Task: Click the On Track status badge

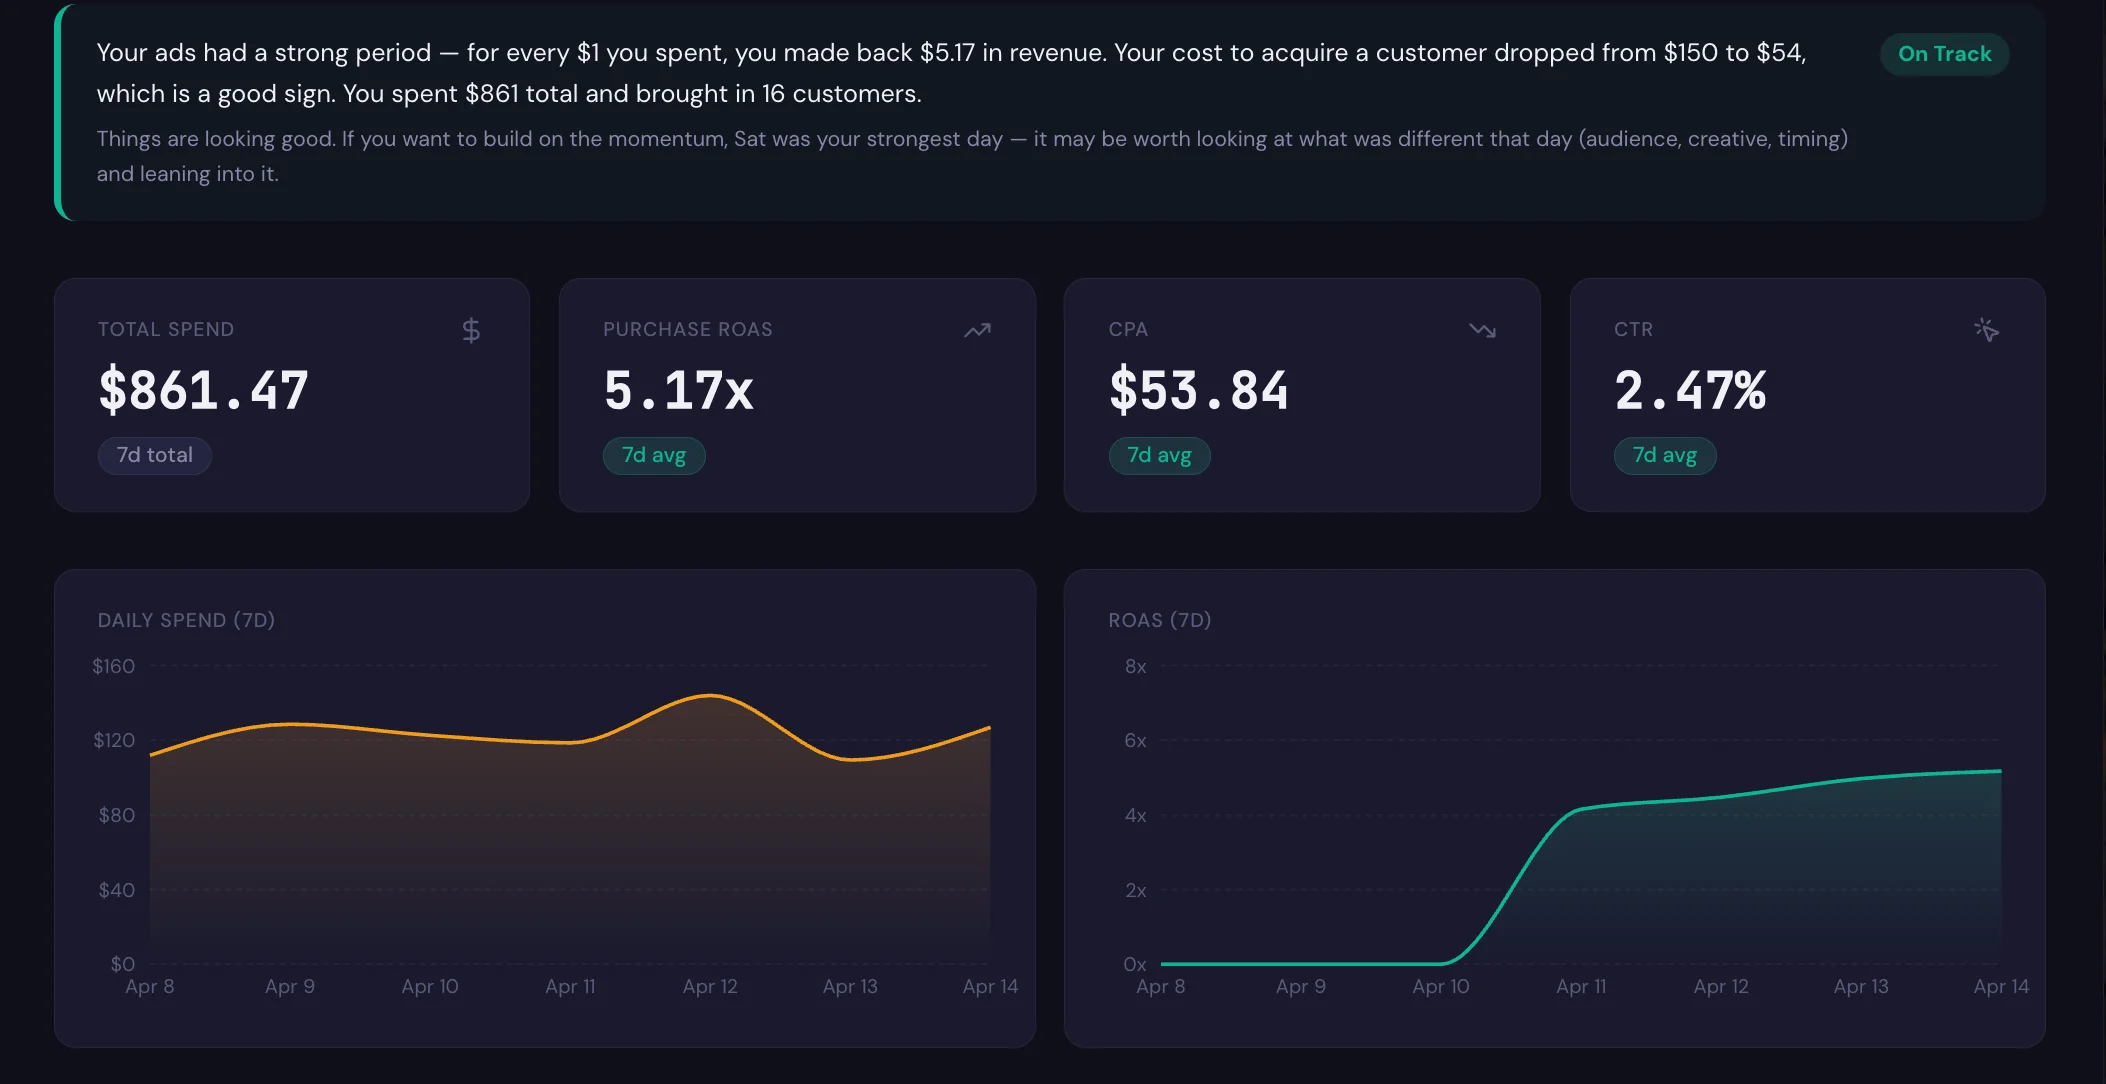Action: (x=1943, y=53)
